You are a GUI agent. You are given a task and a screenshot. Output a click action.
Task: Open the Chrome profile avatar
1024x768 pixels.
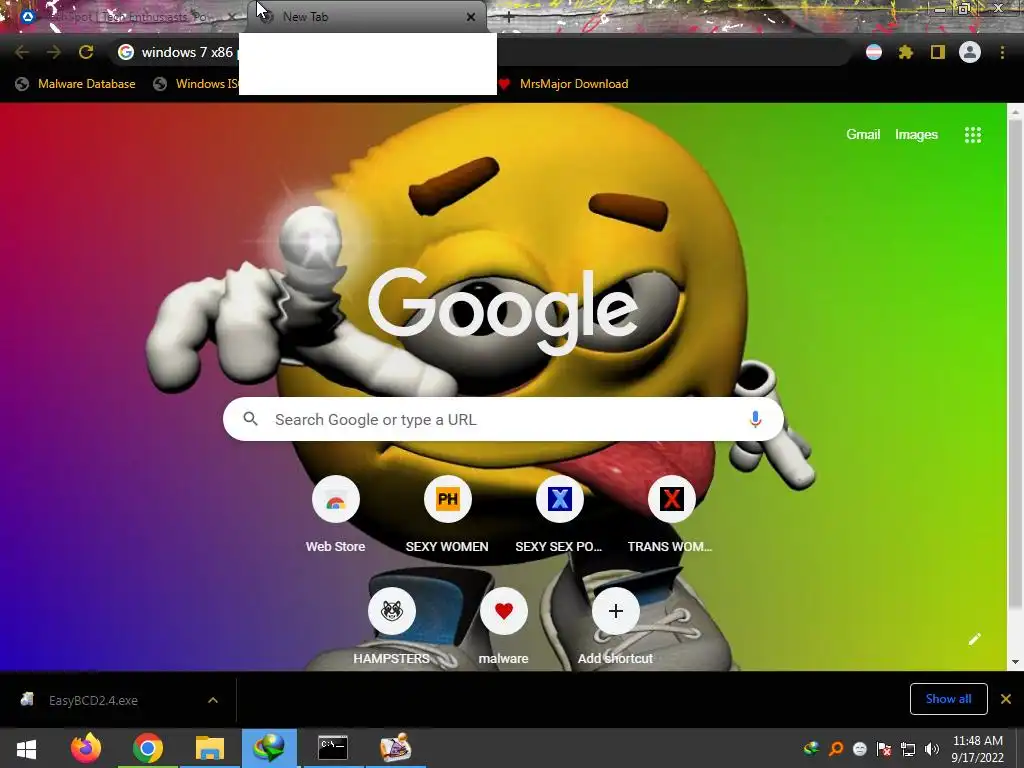(970, 52)
